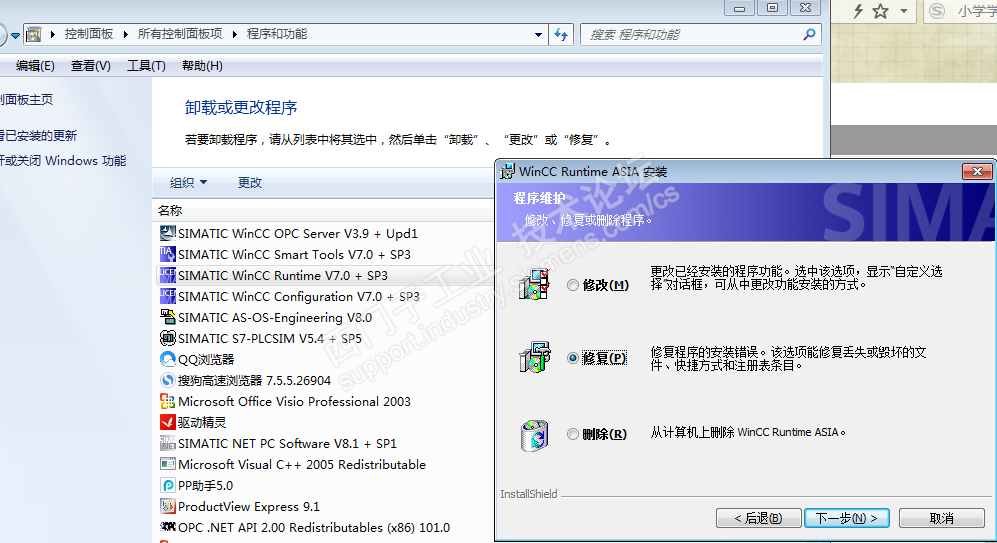This screenshot has height=543, width=997.
Task: Click the refresh icon next to address bar
Action: point(561,34)
